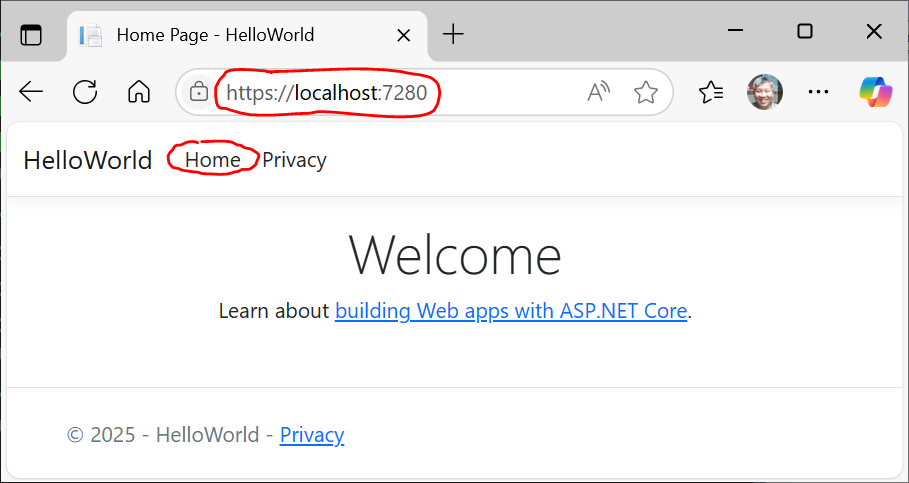Add this page to favorites with star
This screenshot has width=909, height=483.
click(646, 93)
